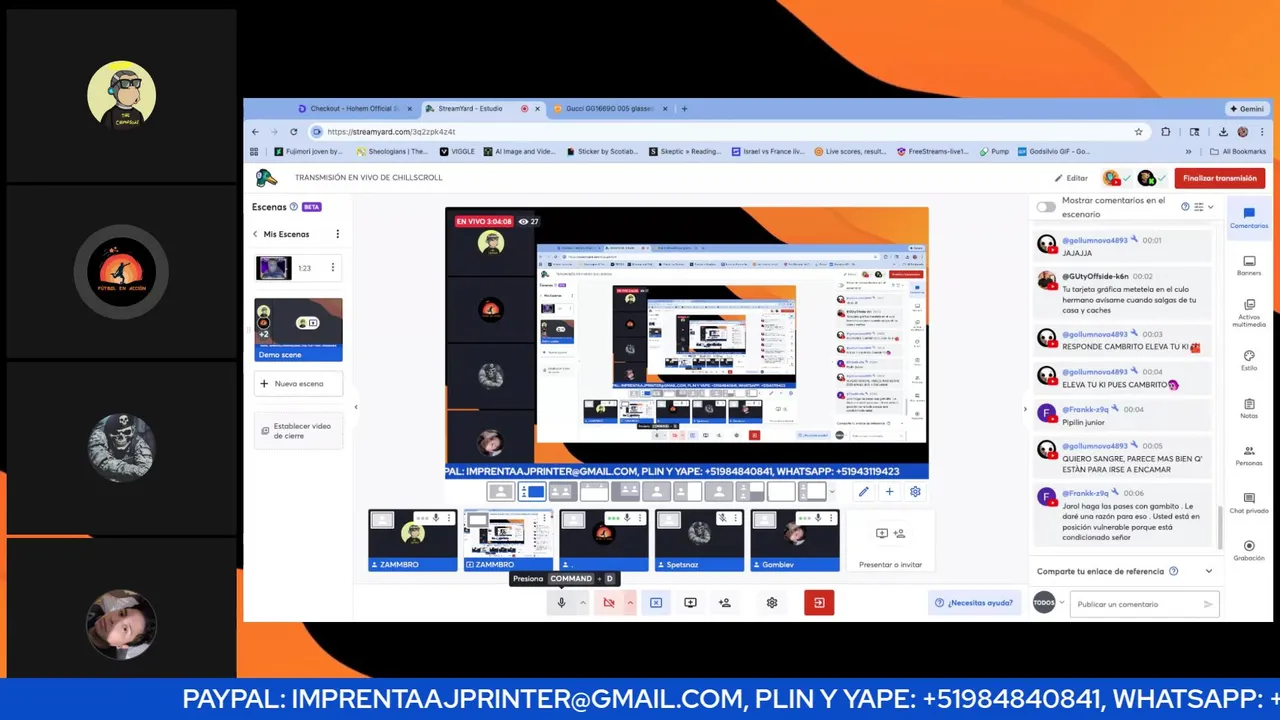Image resolution: width=1280 pixels, height=720 pixels.
Task: Click the red leave studio button
Action: (x=819, y=603)
